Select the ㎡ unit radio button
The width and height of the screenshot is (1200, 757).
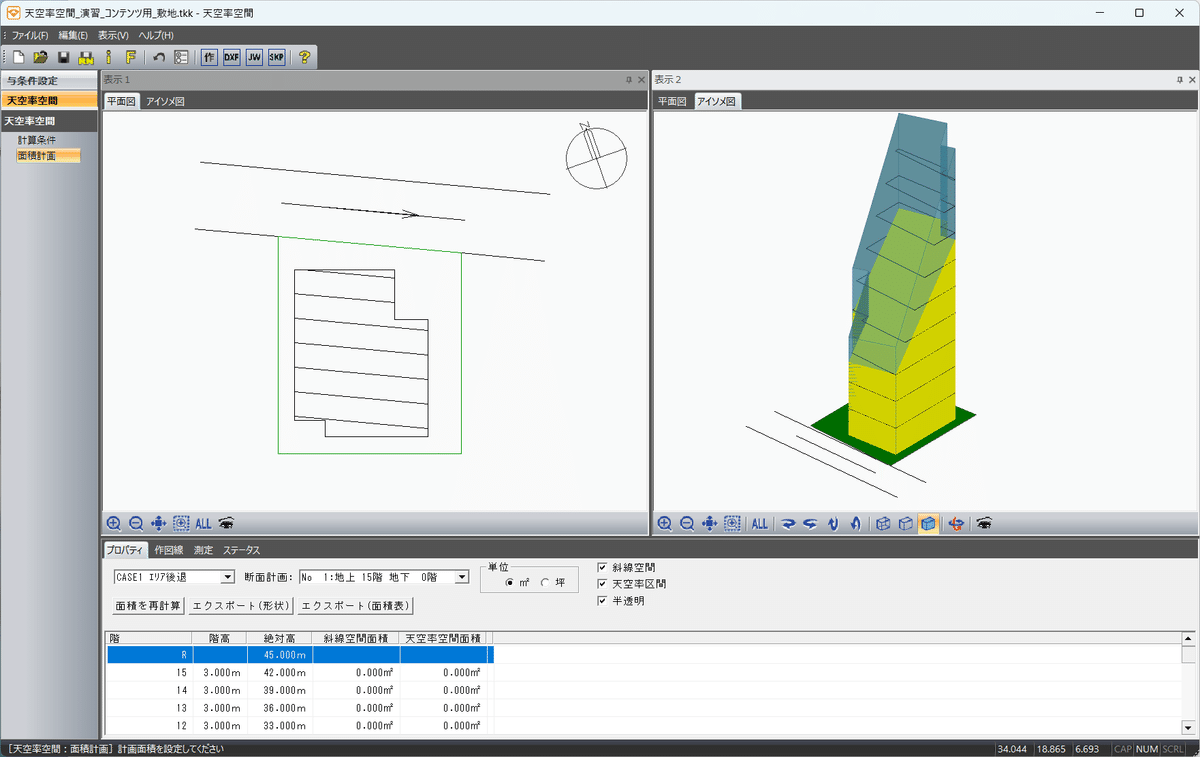click(x=511, y=582)
